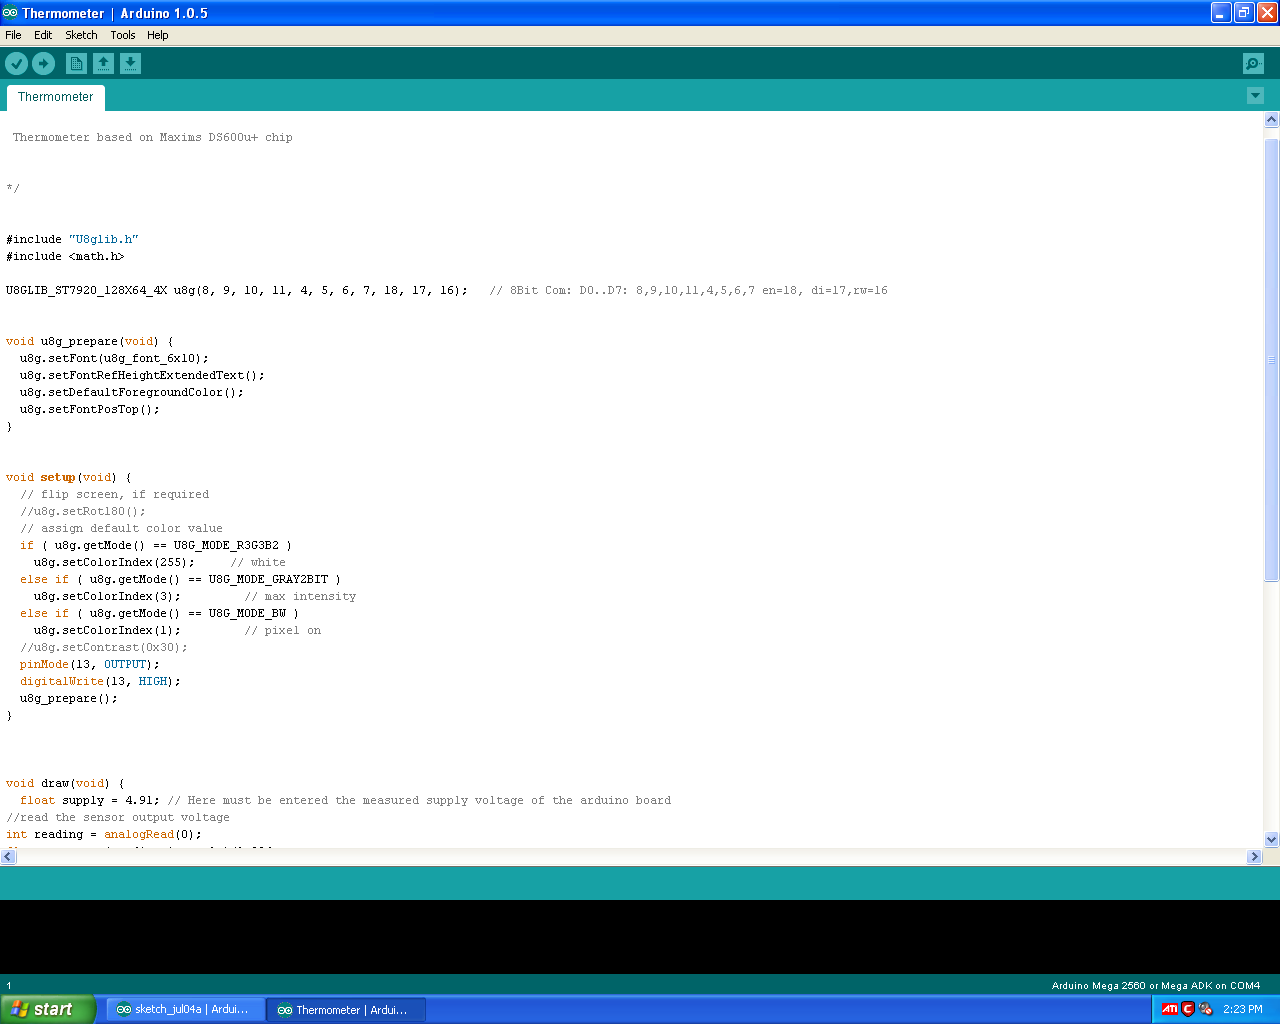The image size is (1280, 1024).
Task: Click the tray icon next to the clock
Action: tap(1206, 1009)
